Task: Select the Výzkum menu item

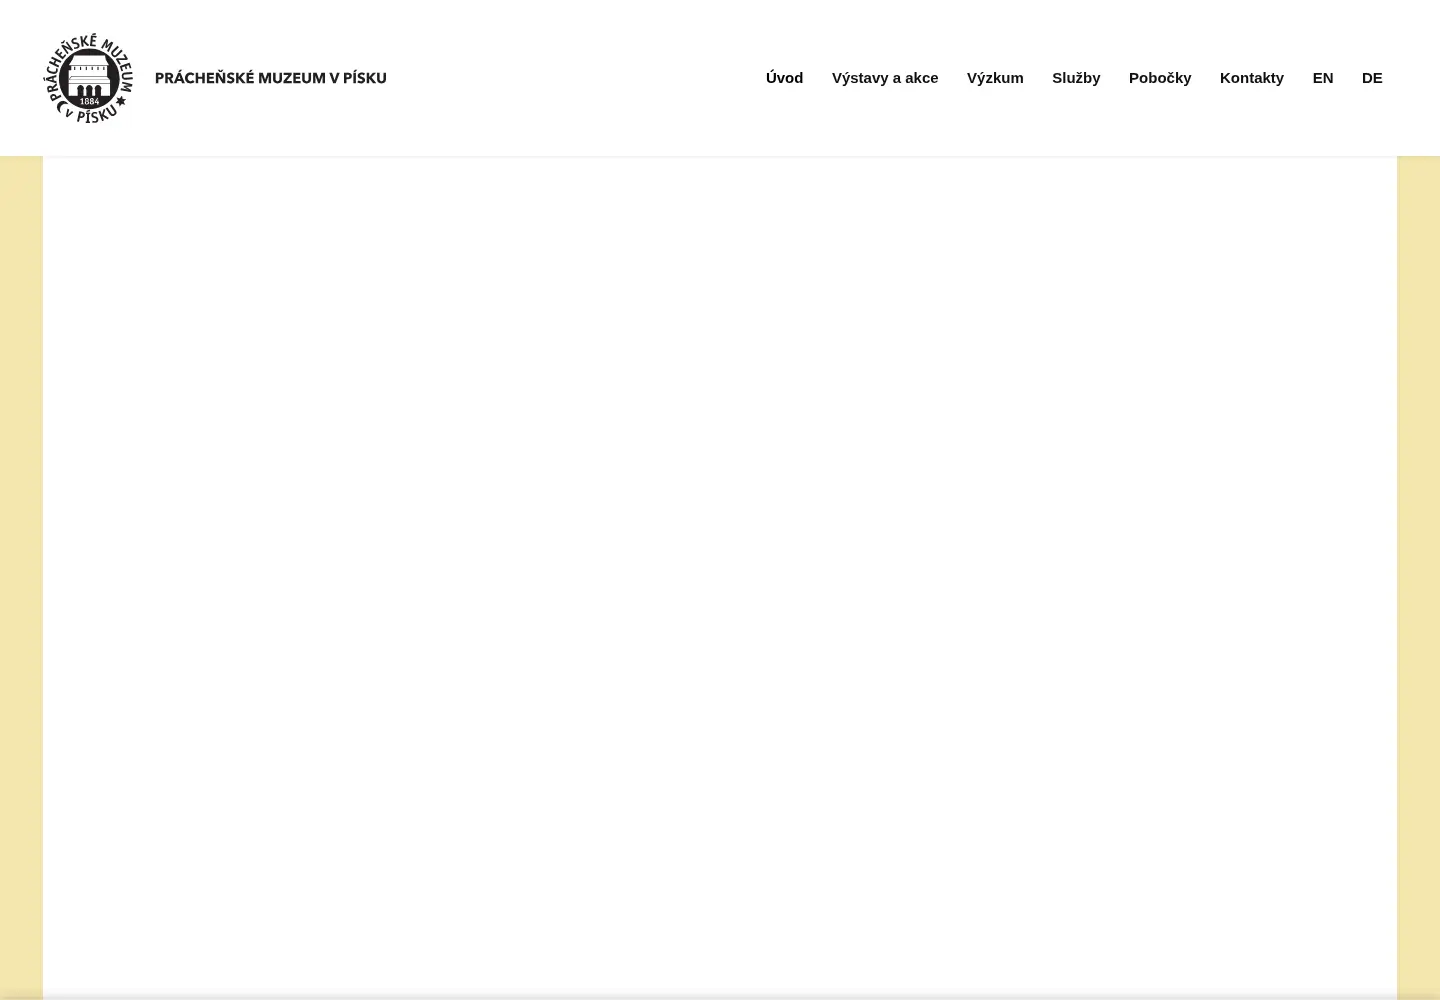Action: pyautogui.click(x=995, y=78)
